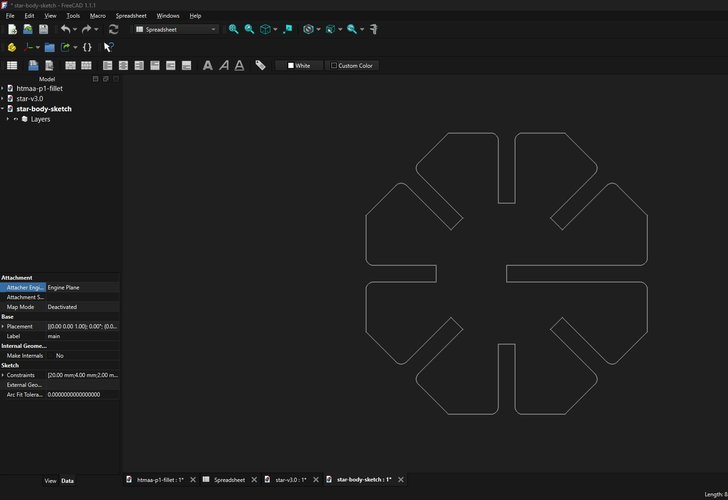728x500 pixels.
Task: Open the Redo history dropdown arrow
Action: click(x=96, y=29)
